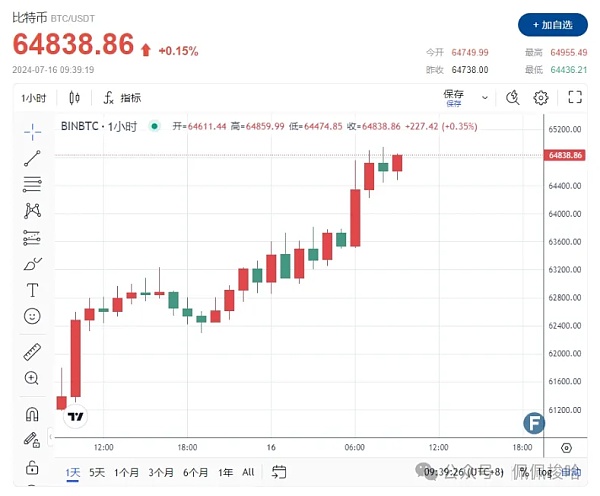Open the text annotation tool
This screenshot has height=496, width=600.
[32, 290]
